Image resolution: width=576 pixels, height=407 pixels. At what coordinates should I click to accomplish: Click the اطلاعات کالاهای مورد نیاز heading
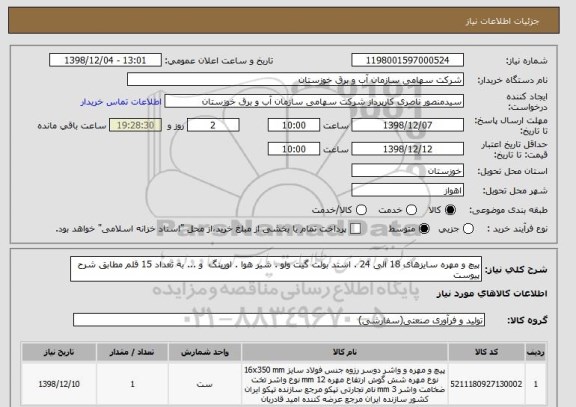pos(492,293)
